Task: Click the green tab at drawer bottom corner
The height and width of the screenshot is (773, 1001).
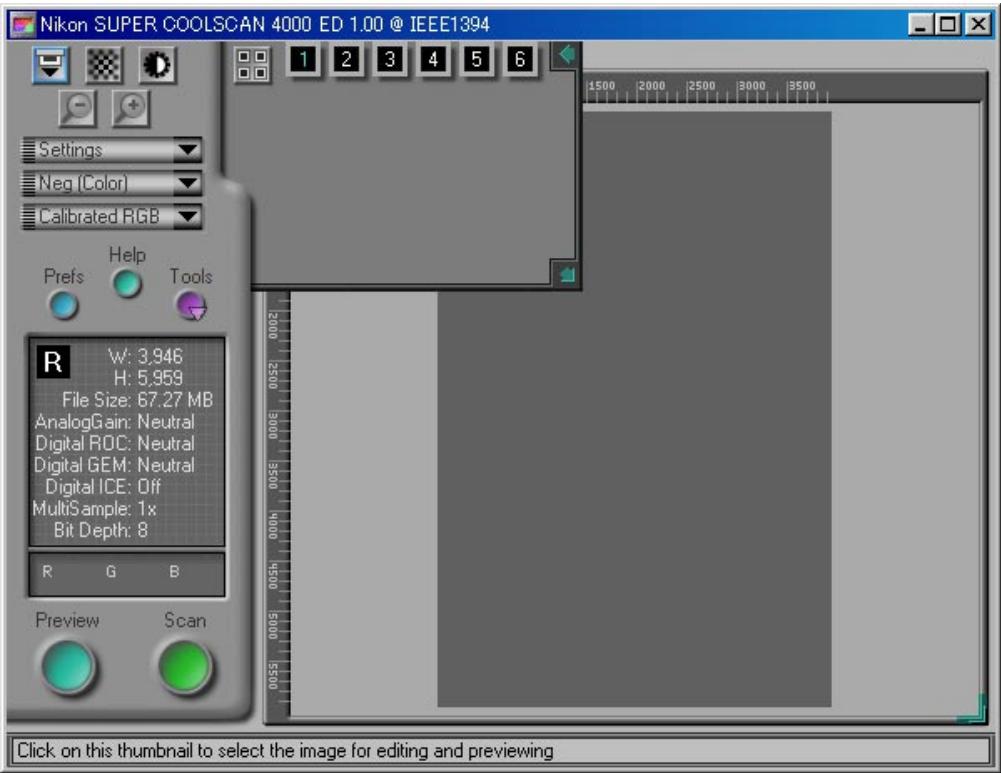Action: click(x=566, y=274)
